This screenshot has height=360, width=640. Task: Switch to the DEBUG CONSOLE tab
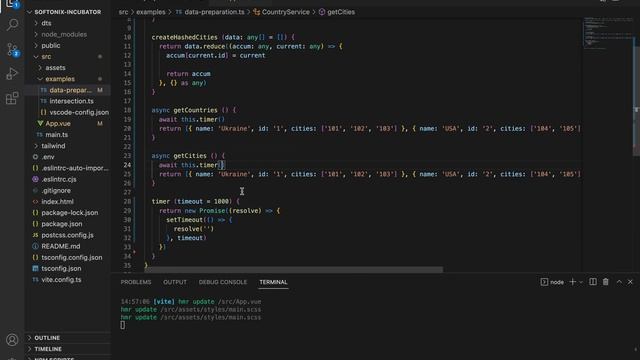223,282
